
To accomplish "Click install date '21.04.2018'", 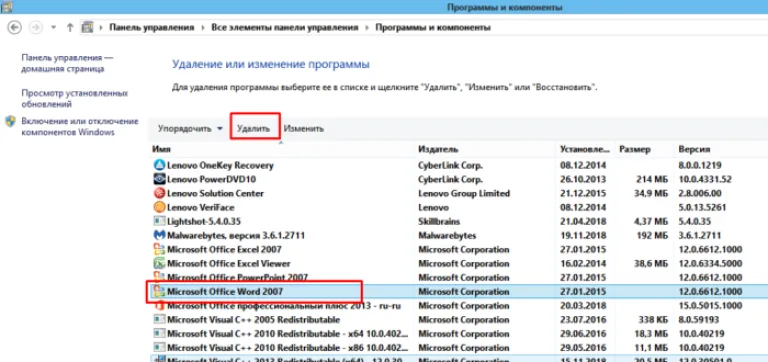I will coord(583,221).
